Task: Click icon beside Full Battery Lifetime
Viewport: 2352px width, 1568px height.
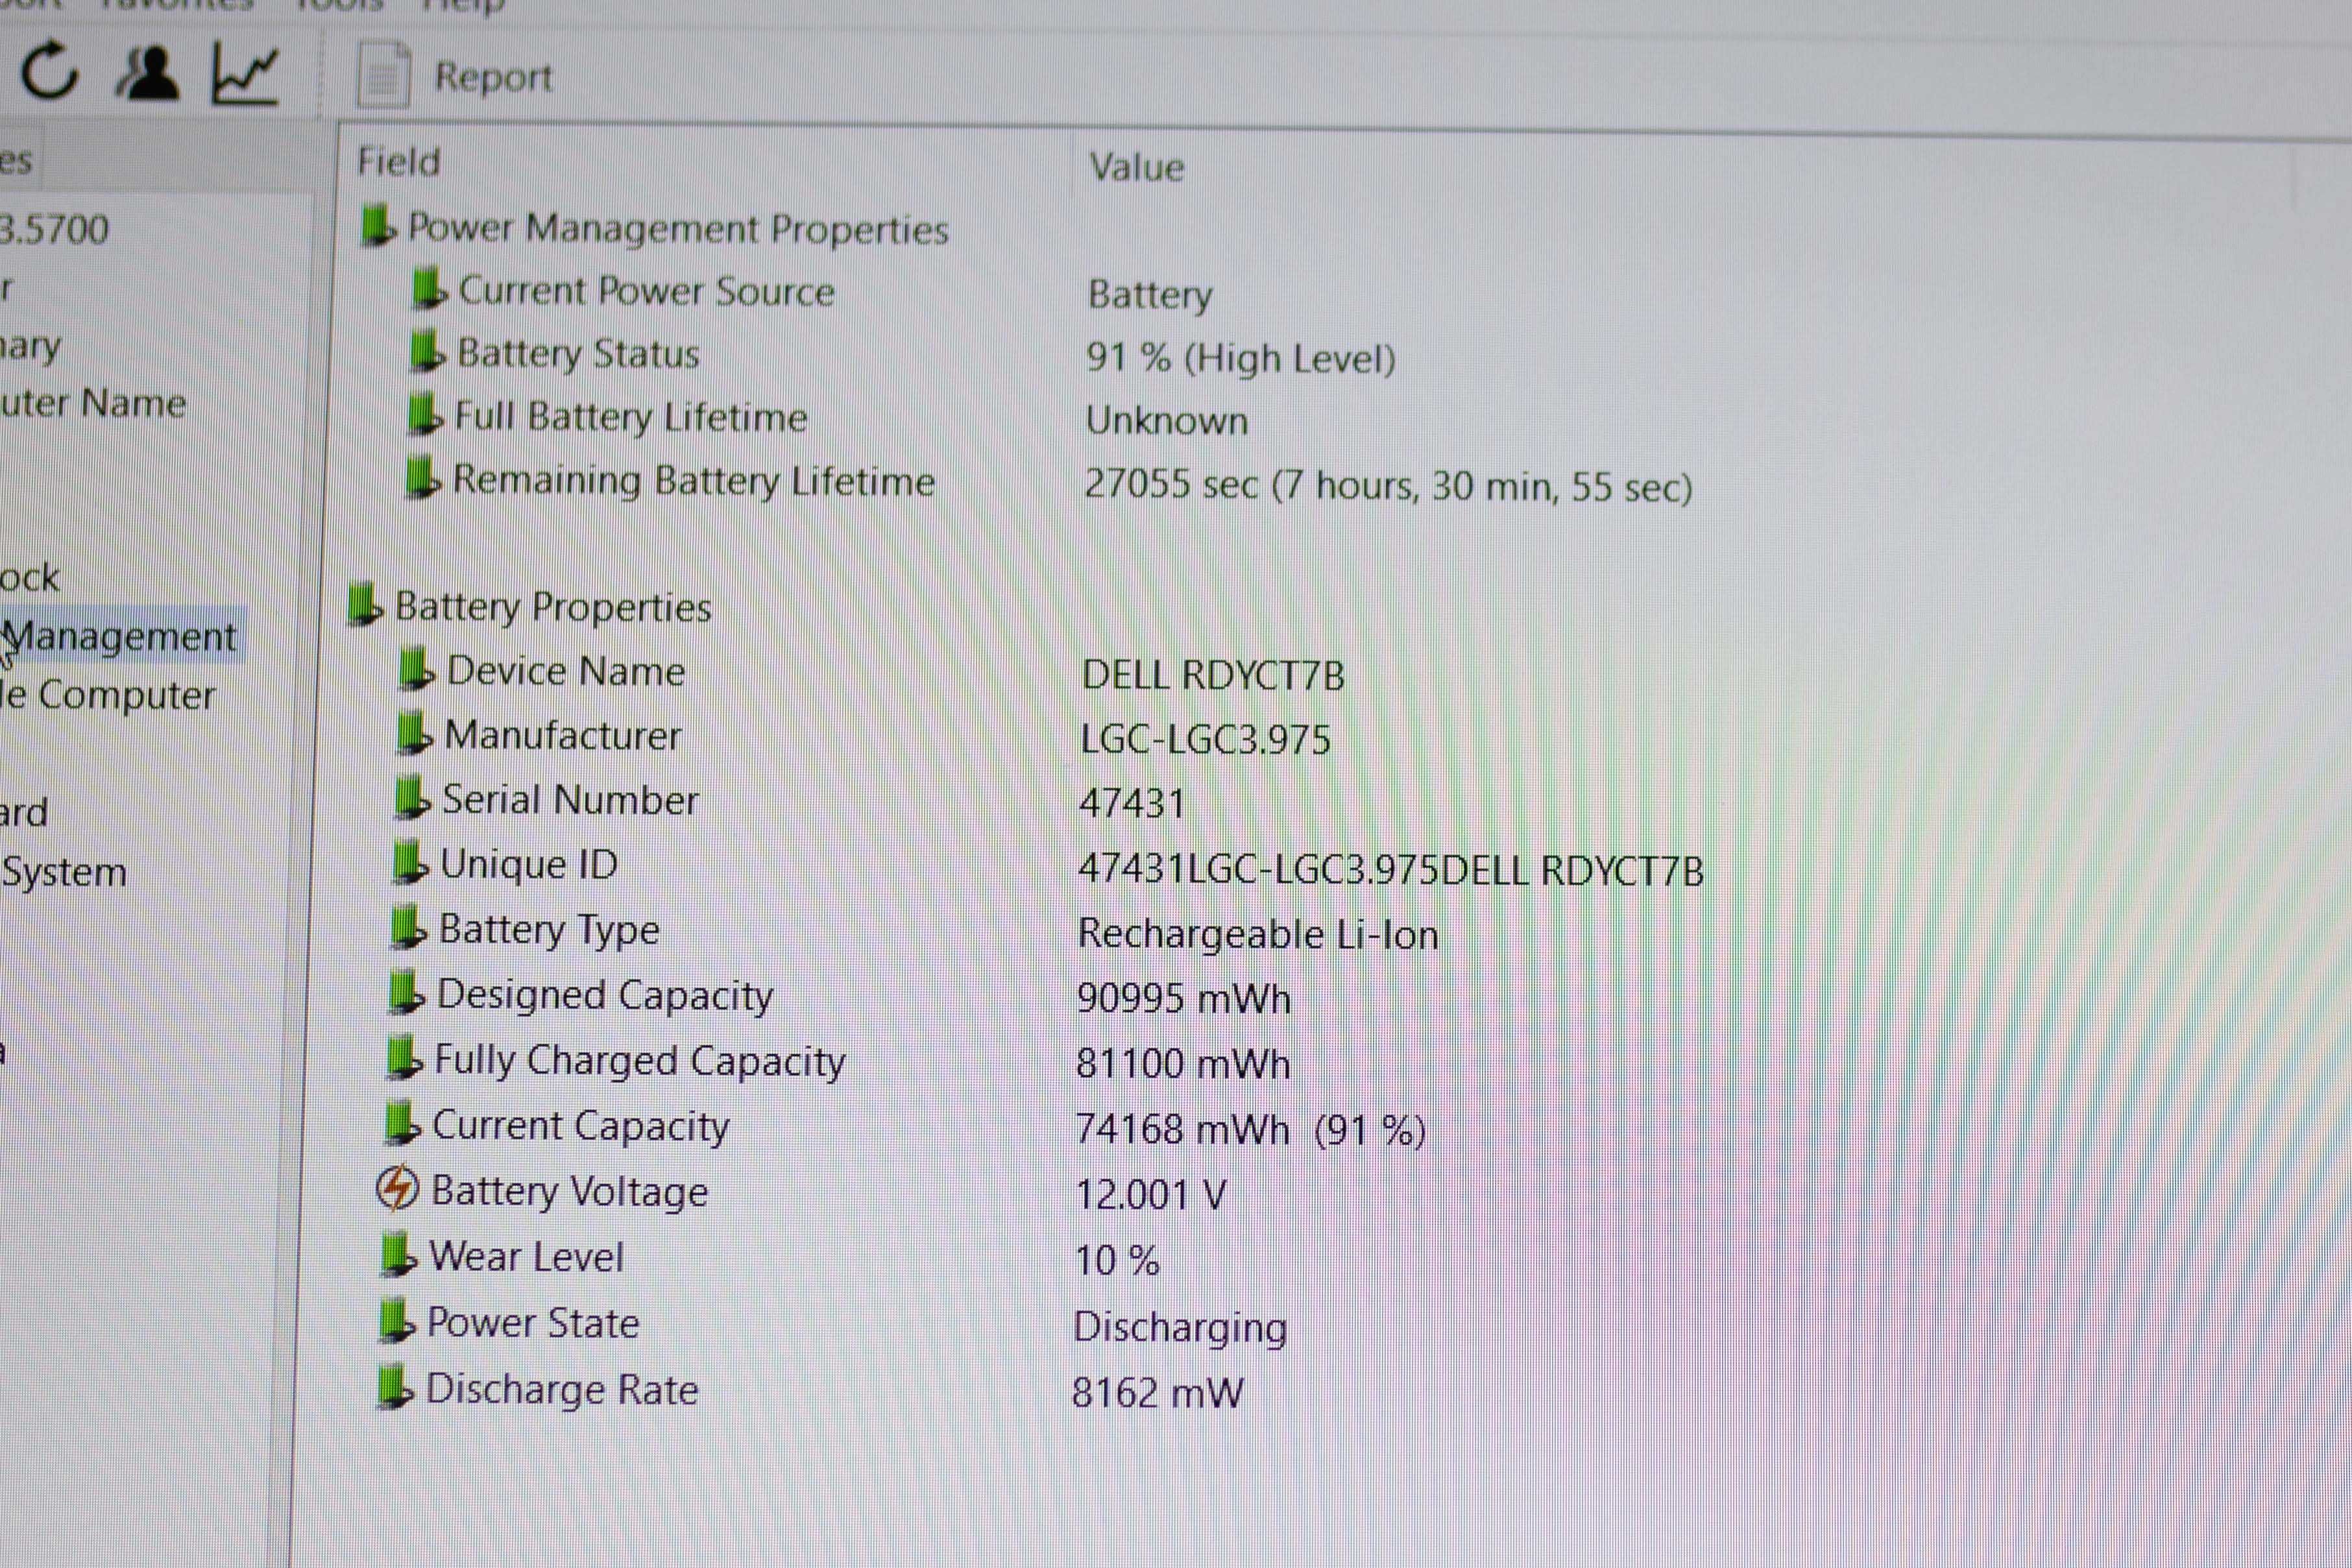Action: coord(424,414)
